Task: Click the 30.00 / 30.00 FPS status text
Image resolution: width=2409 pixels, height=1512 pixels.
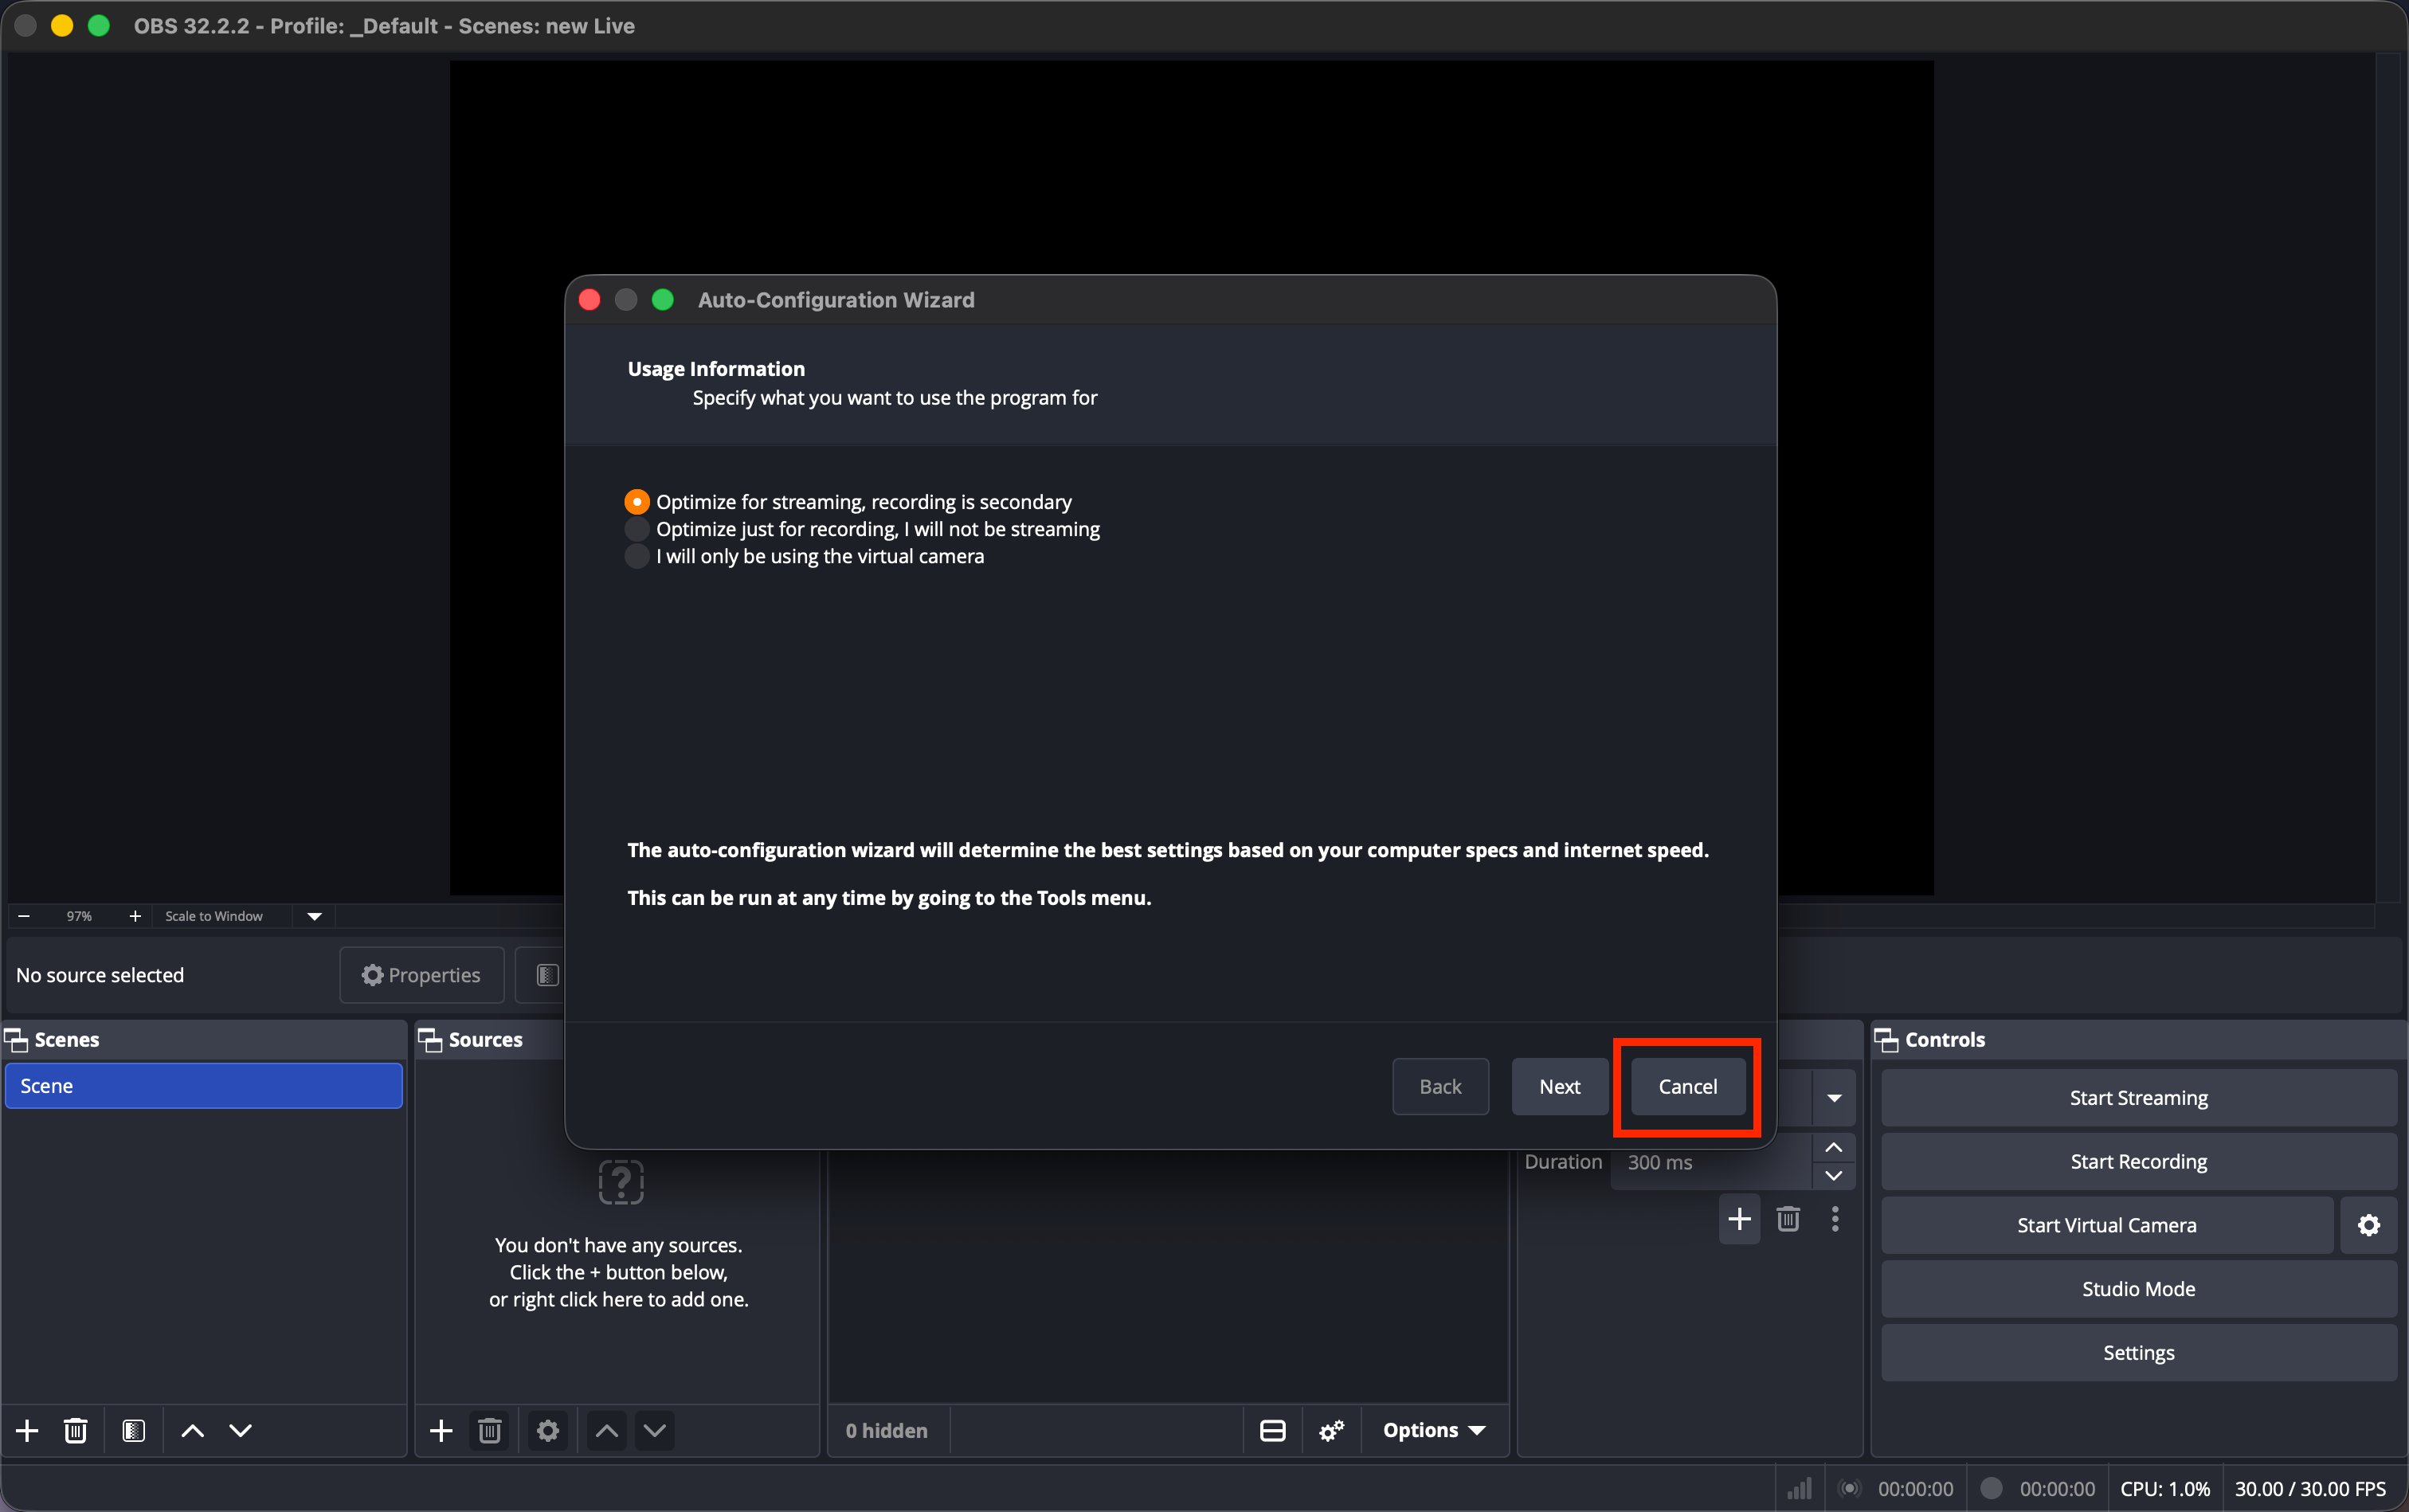Action: click(2311, 1489)
